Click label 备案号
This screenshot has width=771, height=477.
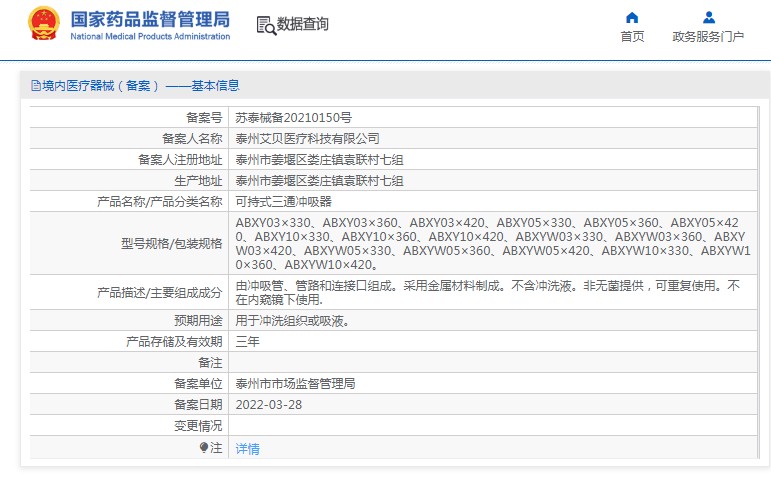204,118
